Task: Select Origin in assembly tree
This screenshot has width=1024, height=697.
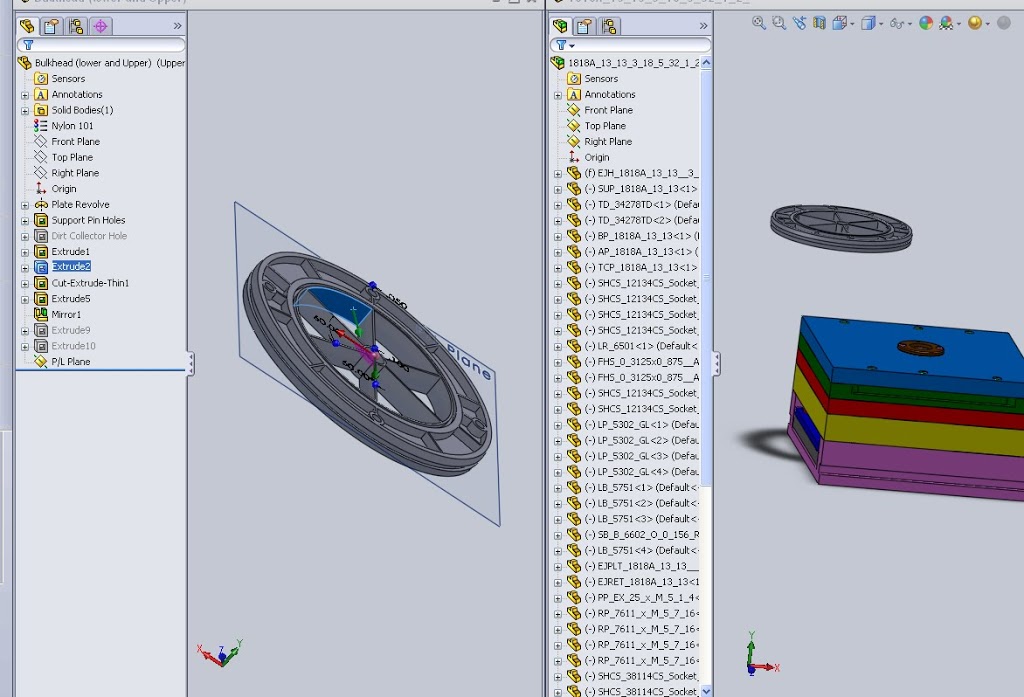Action: [x=596, y=157]
